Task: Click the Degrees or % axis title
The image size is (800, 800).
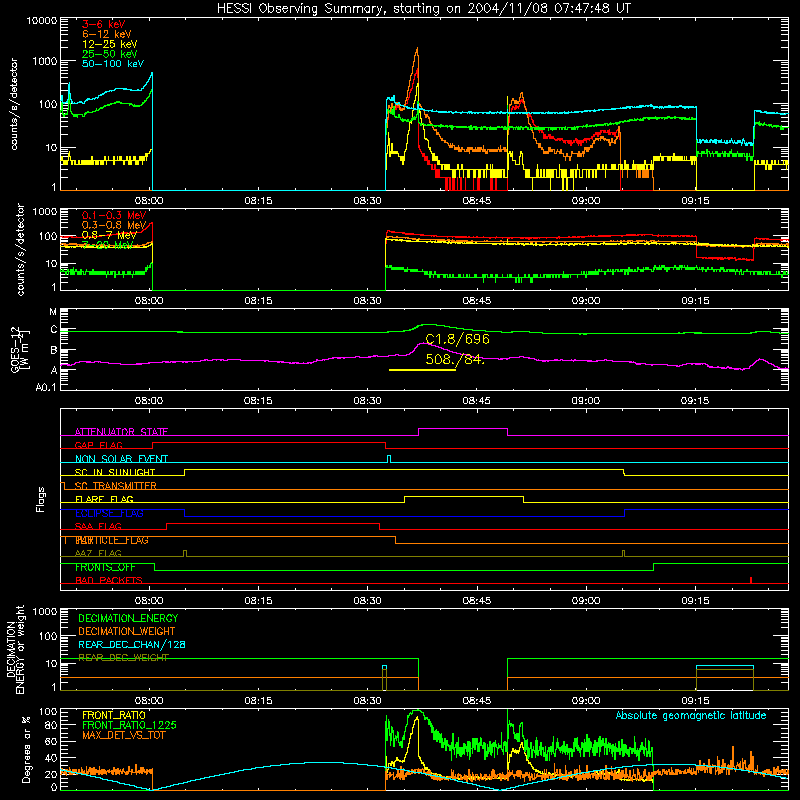Action: 26,749
